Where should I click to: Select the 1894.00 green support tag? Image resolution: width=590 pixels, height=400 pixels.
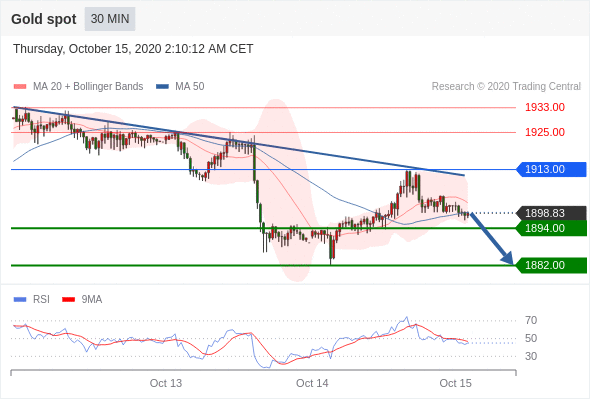point(551,228)
